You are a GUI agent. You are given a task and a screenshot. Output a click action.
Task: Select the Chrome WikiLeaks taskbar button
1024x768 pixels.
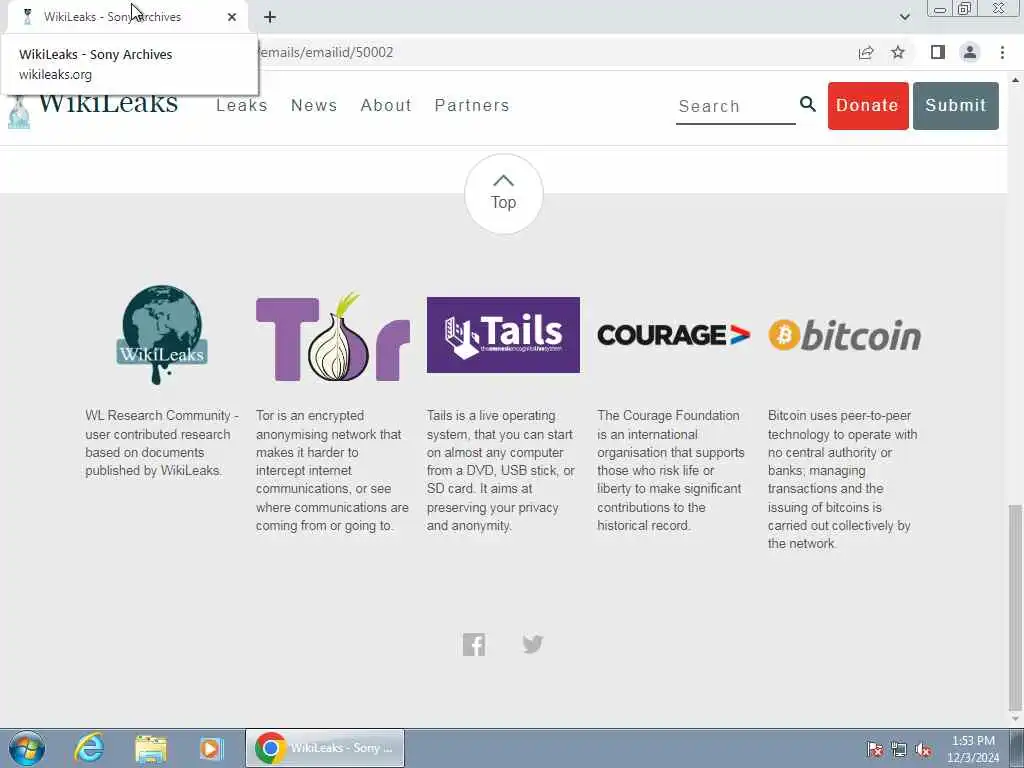coord(325,748)
